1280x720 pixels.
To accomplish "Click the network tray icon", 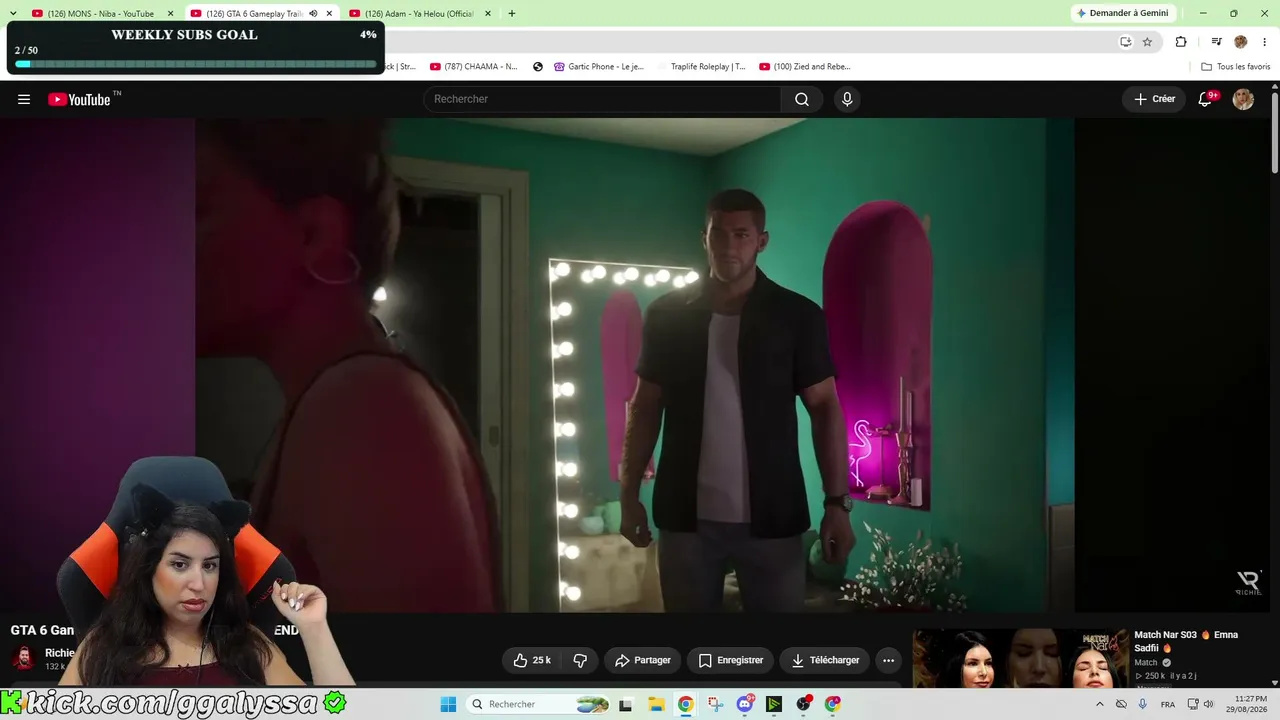I will tap(1192, 704).
